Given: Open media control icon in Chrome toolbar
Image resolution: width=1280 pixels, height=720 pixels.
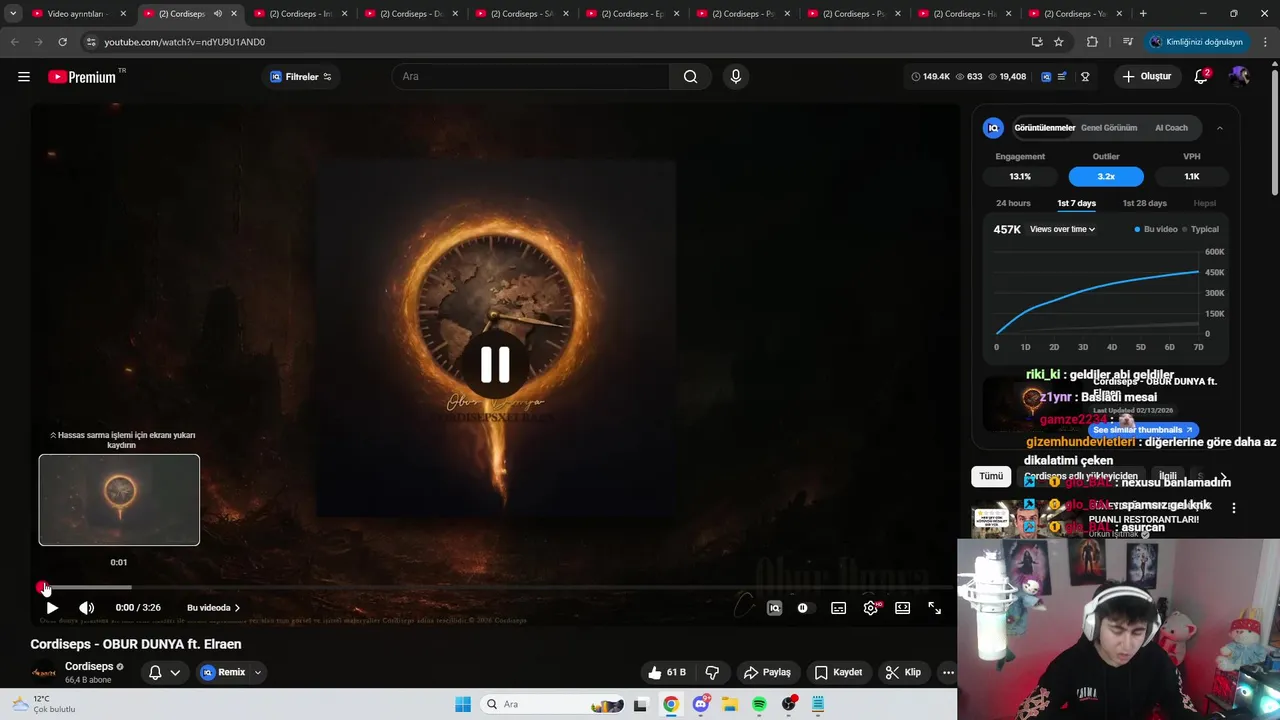Looking at the screenshot, I should click(1128, 42).
